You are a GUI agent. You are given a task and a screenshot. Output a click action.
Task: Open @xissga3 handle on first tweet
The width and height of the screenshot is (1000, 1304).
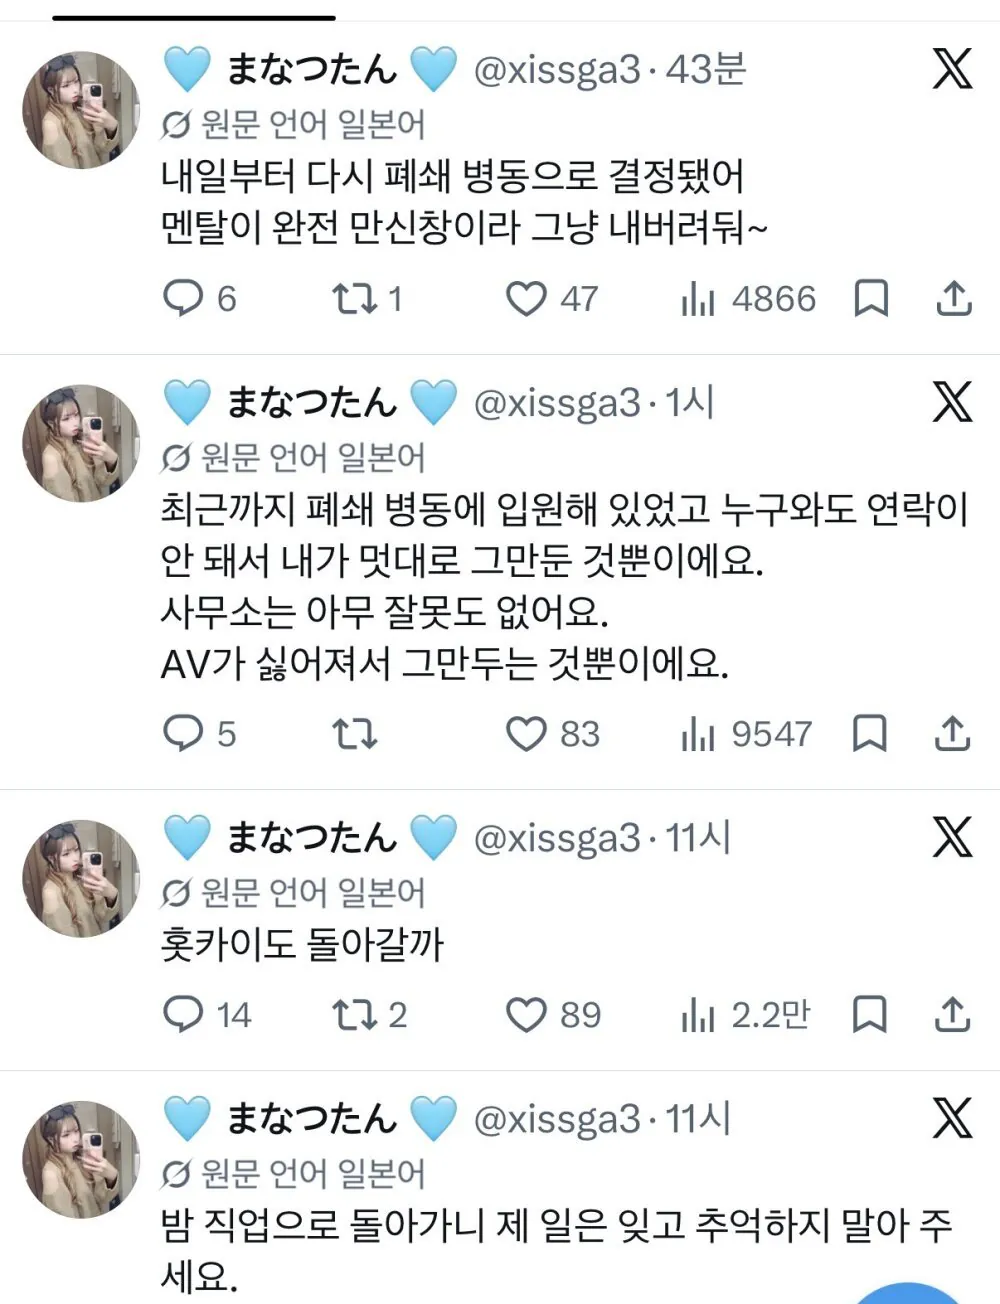coord(556,70)
